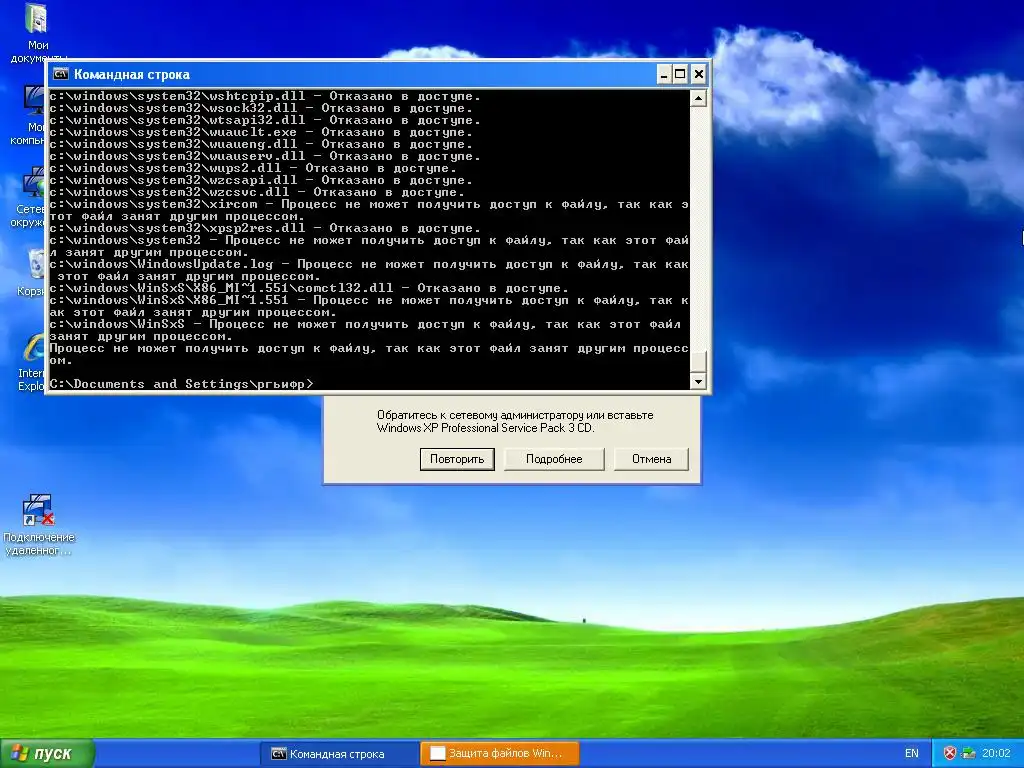Click the wzcsapi.dll console line
The height and width of the screenshot is (768, 1024).
[261, 180]
